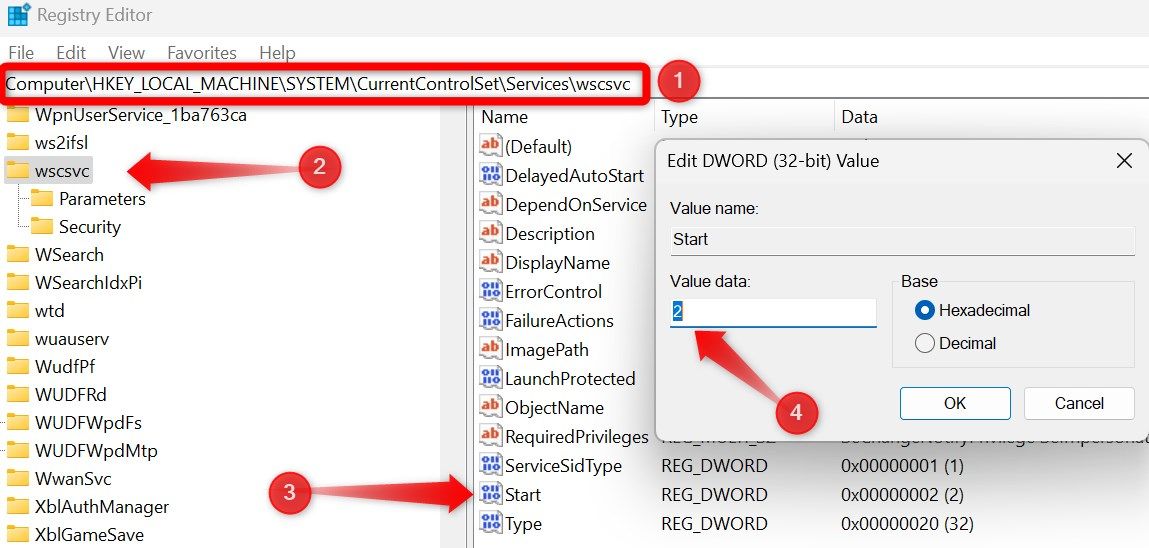Viewport: 1149px width, 548px height.
Task: Select the WSearch folder icon
Action: click(17, 254)
